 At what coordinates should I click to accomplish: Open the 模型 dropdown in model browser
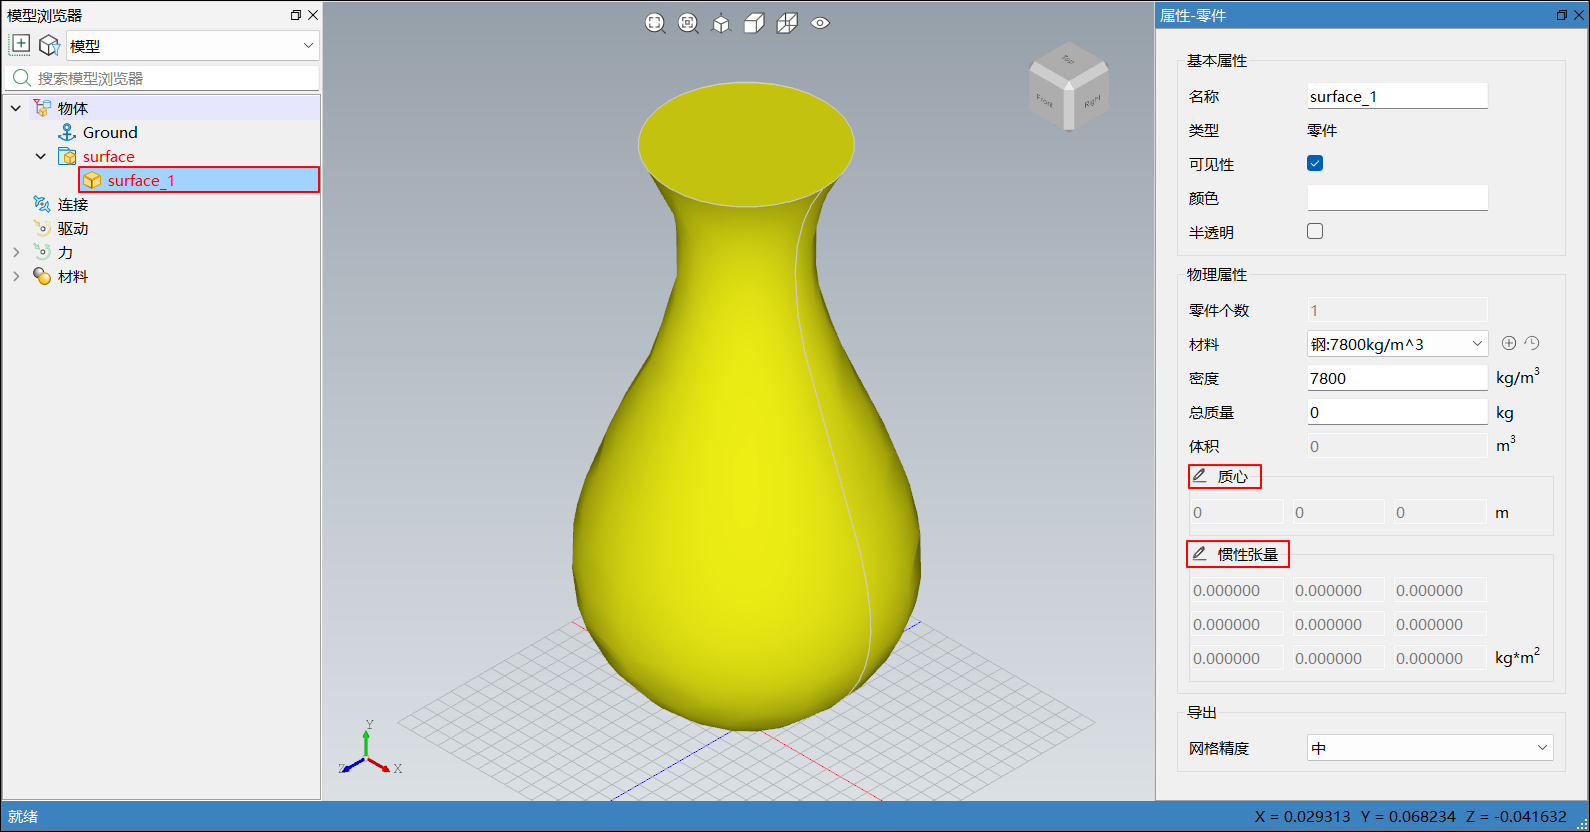(x=192, y=46)
